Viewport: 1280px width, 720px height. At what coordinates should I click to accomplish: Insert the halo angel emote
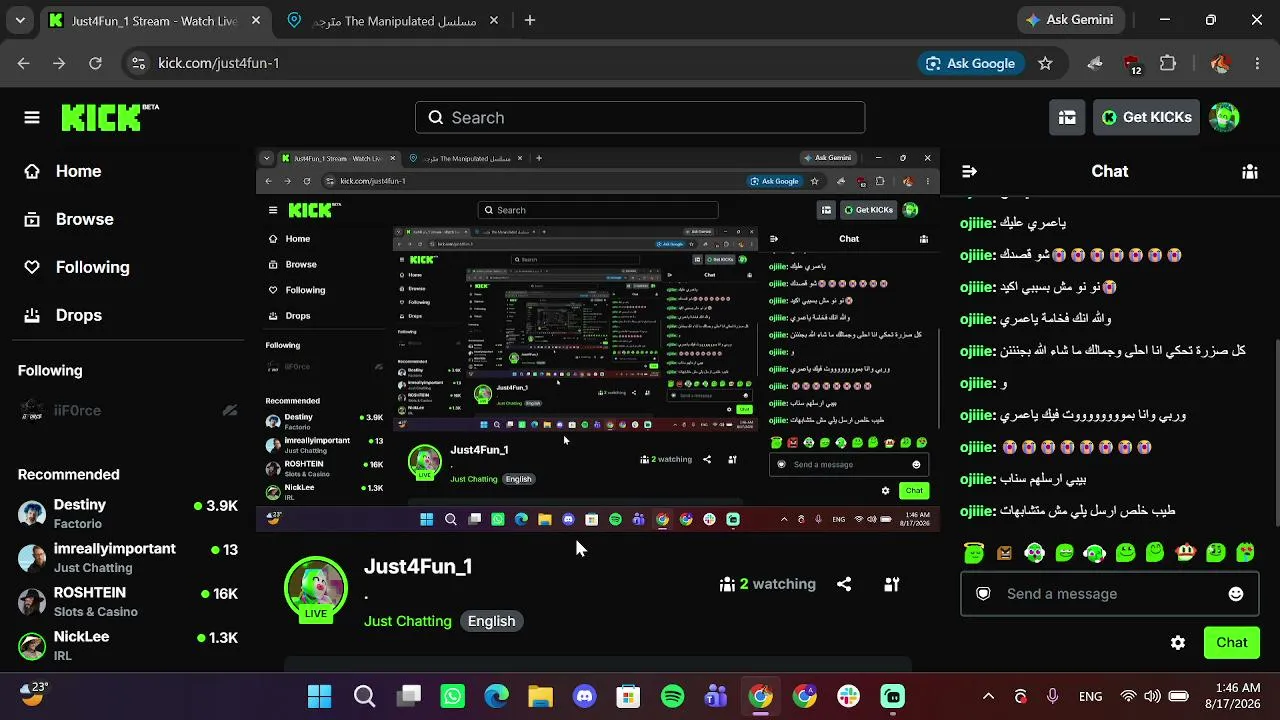(x=974, y=552)
